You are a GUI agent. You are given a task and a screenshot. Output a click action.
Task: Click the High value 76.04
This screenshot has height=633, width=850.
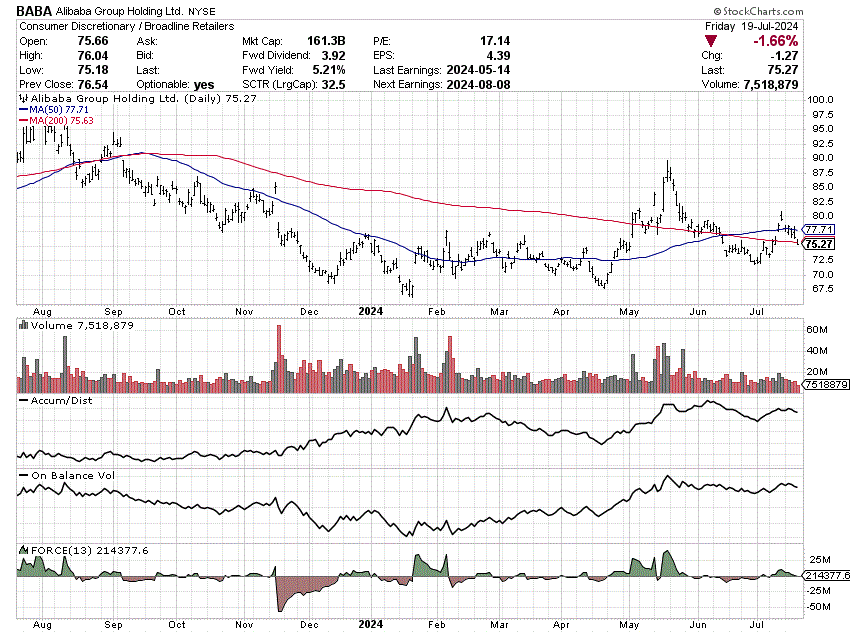[93, 55]
